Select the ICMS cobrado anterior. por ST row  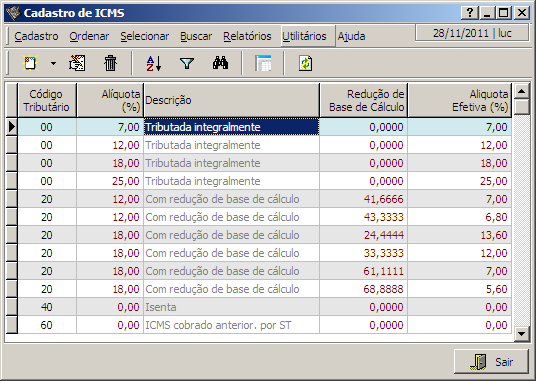[265, 325]
